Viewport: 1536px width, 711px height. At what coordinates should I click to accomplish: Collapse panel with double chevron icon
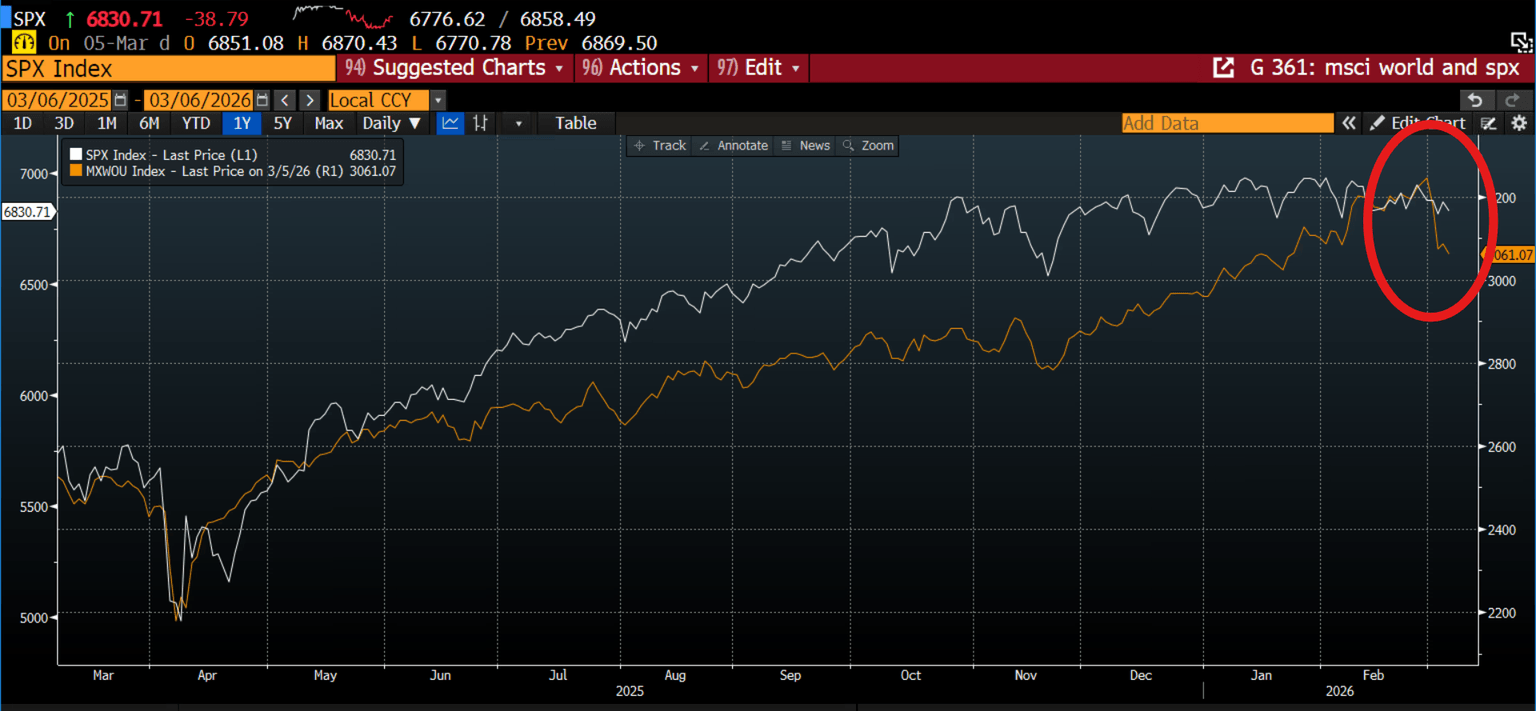[x=1349, y=123]
